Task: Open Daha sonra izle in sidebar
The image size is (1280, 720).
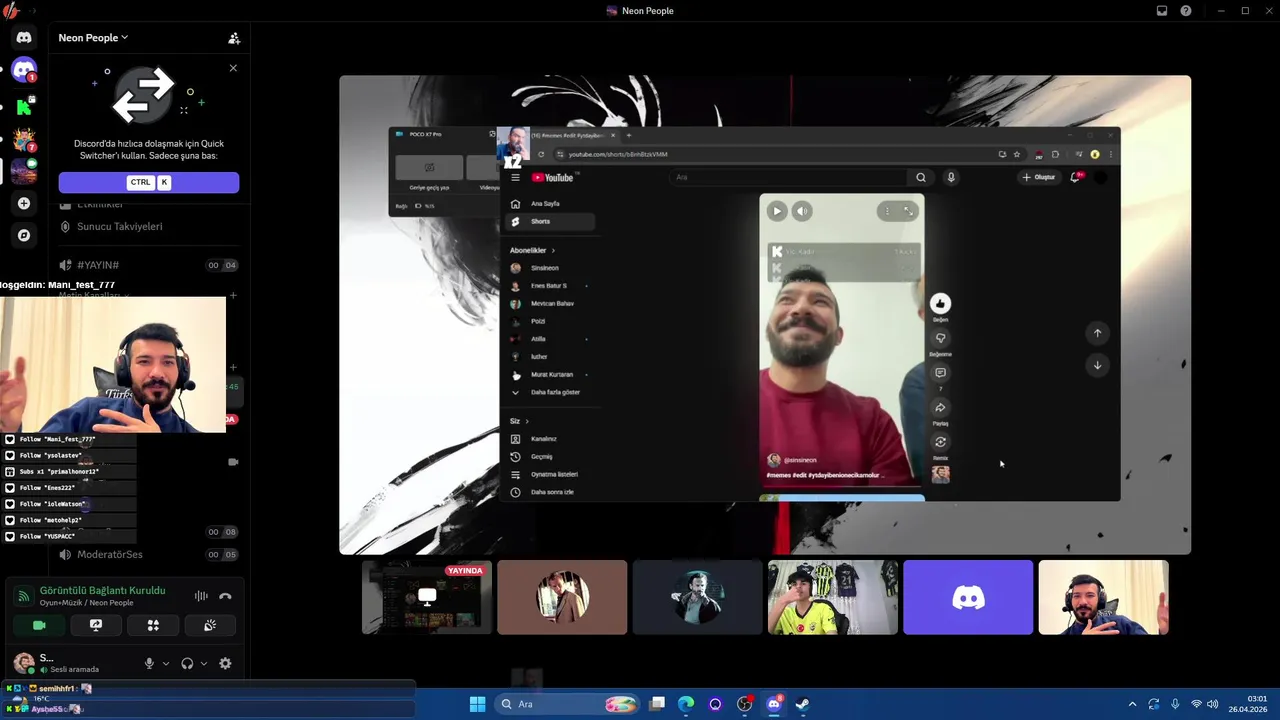Action: coord(551,492)
